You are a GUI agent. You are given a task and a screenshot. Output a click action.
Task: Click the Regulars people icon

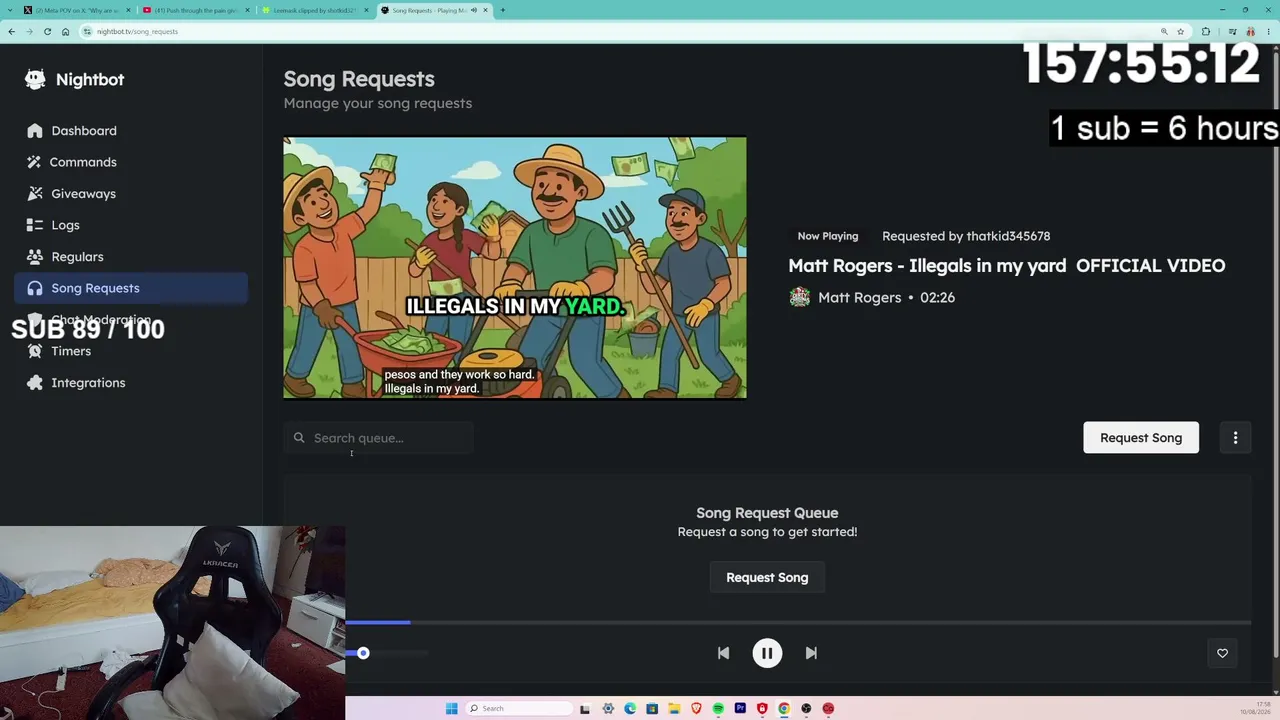click(35, 256)
